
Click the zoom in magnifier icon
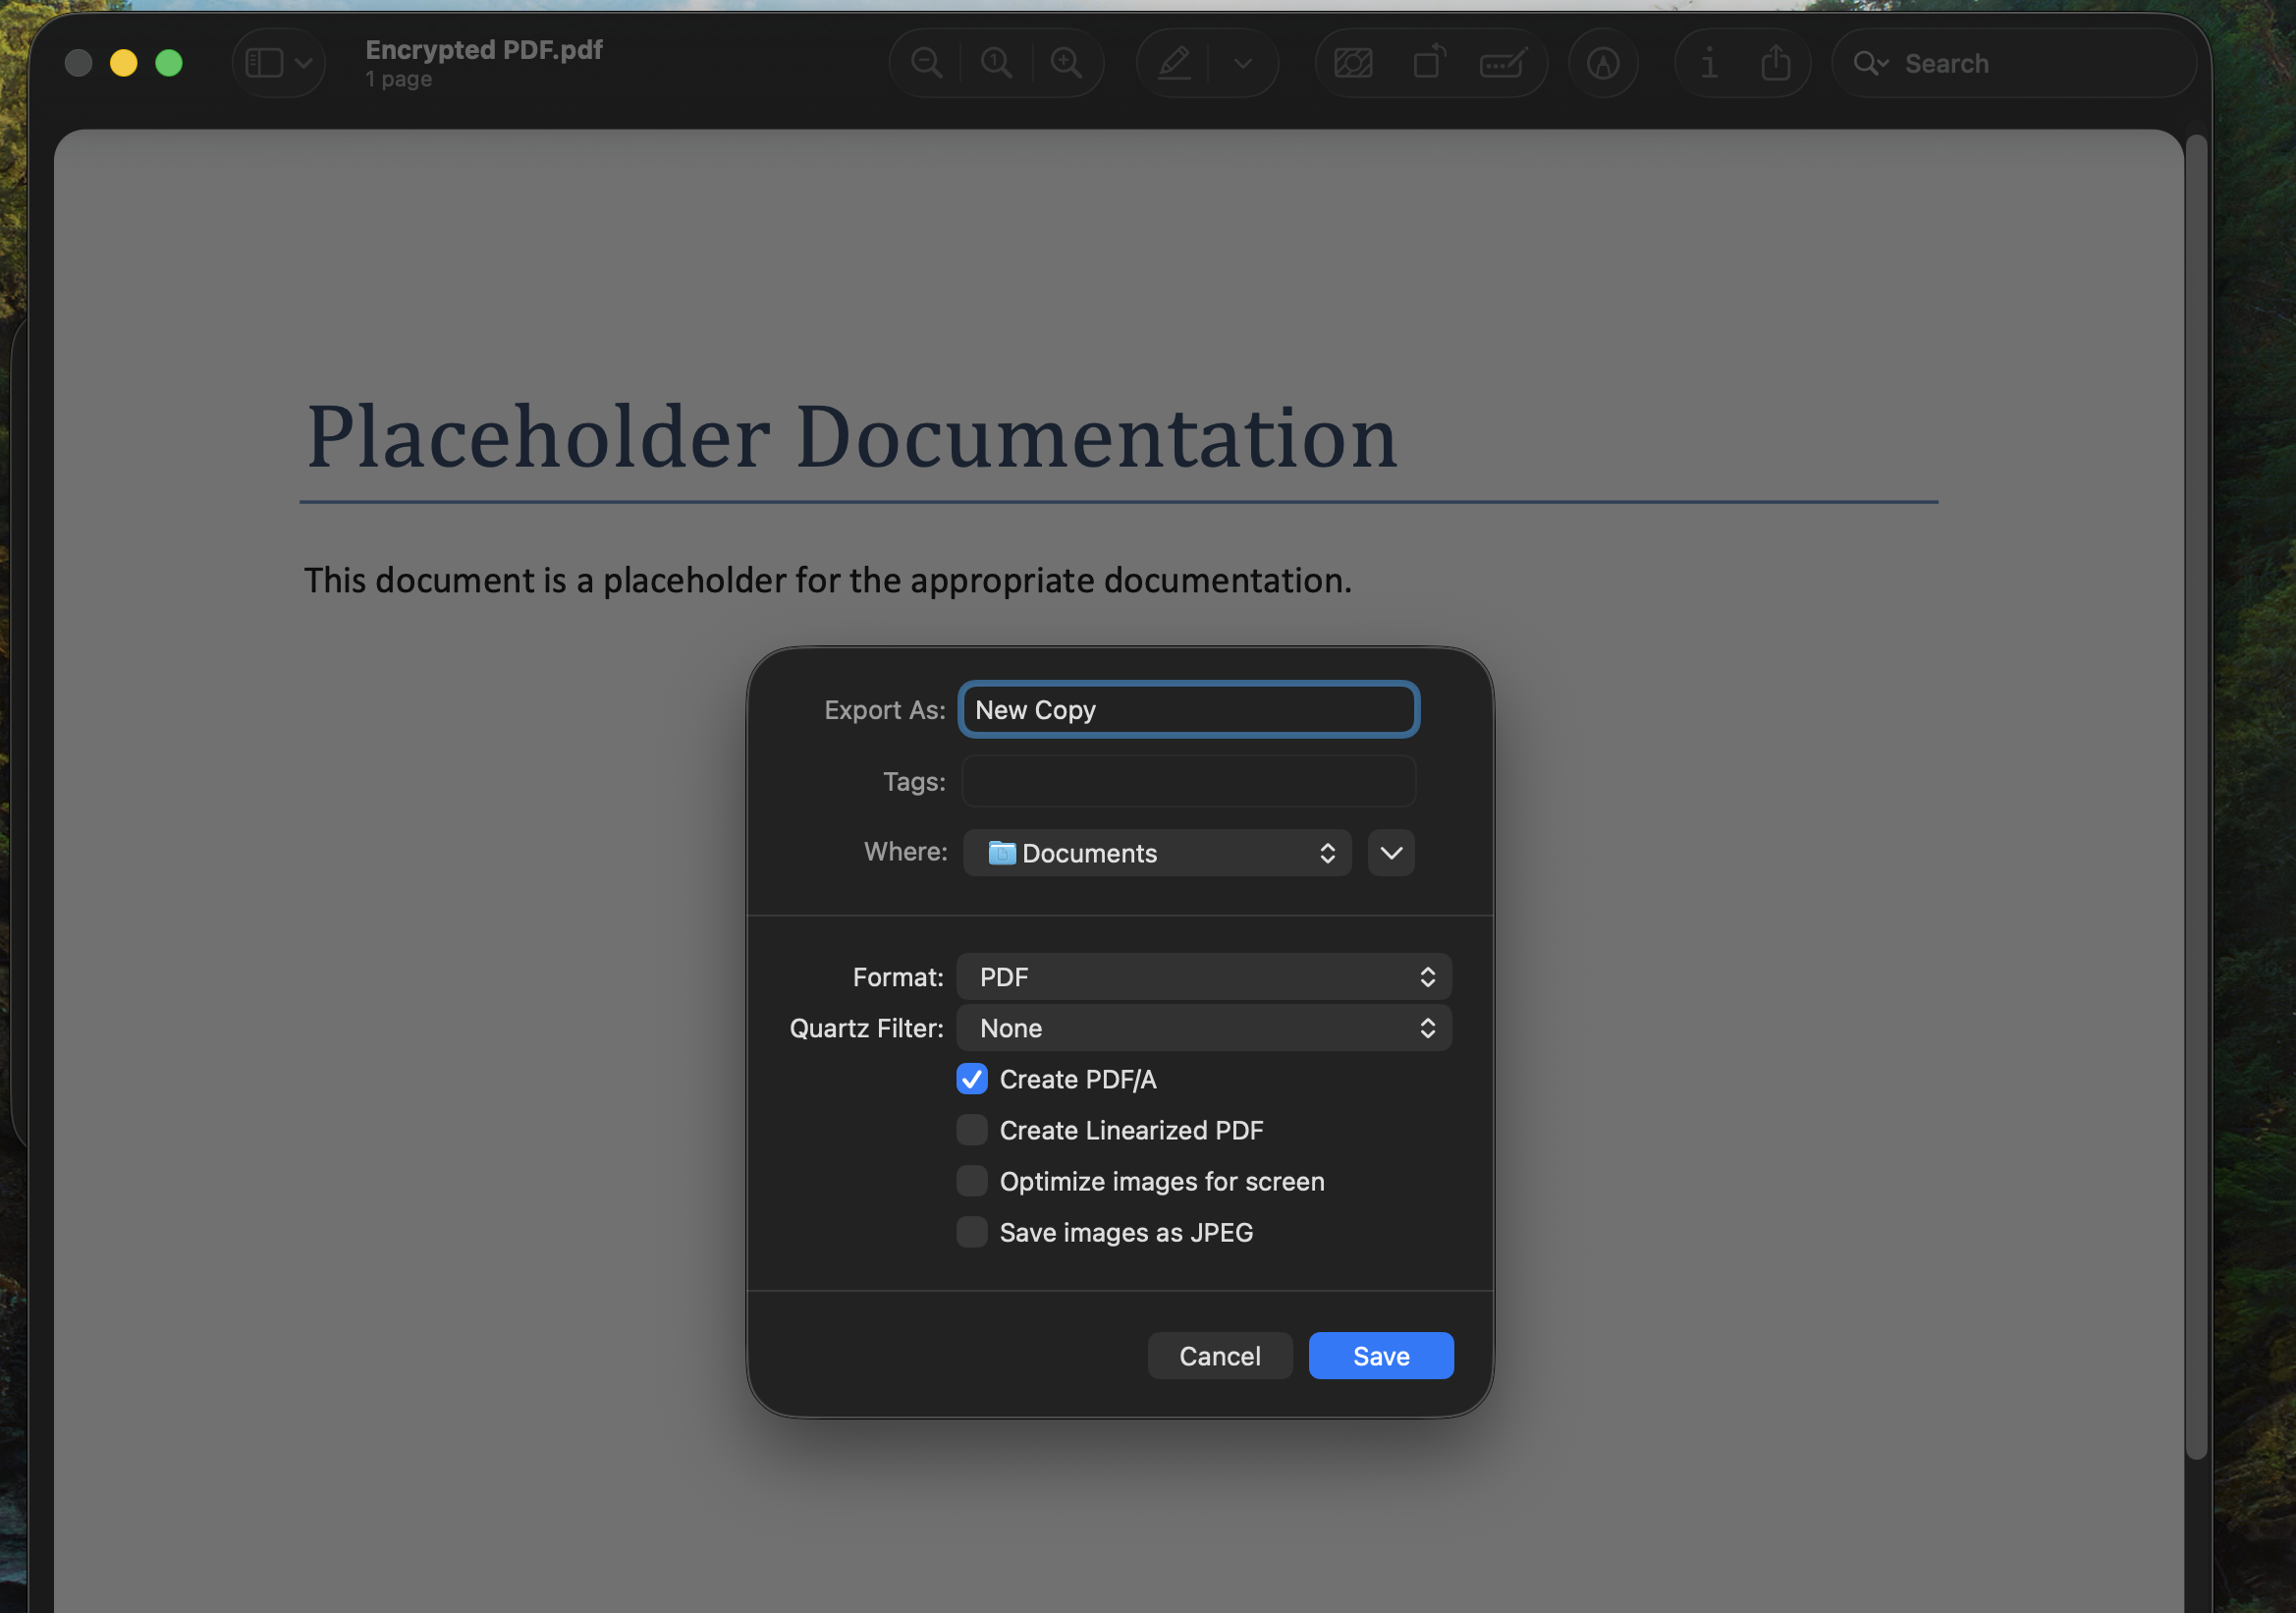coord(1066,63)
